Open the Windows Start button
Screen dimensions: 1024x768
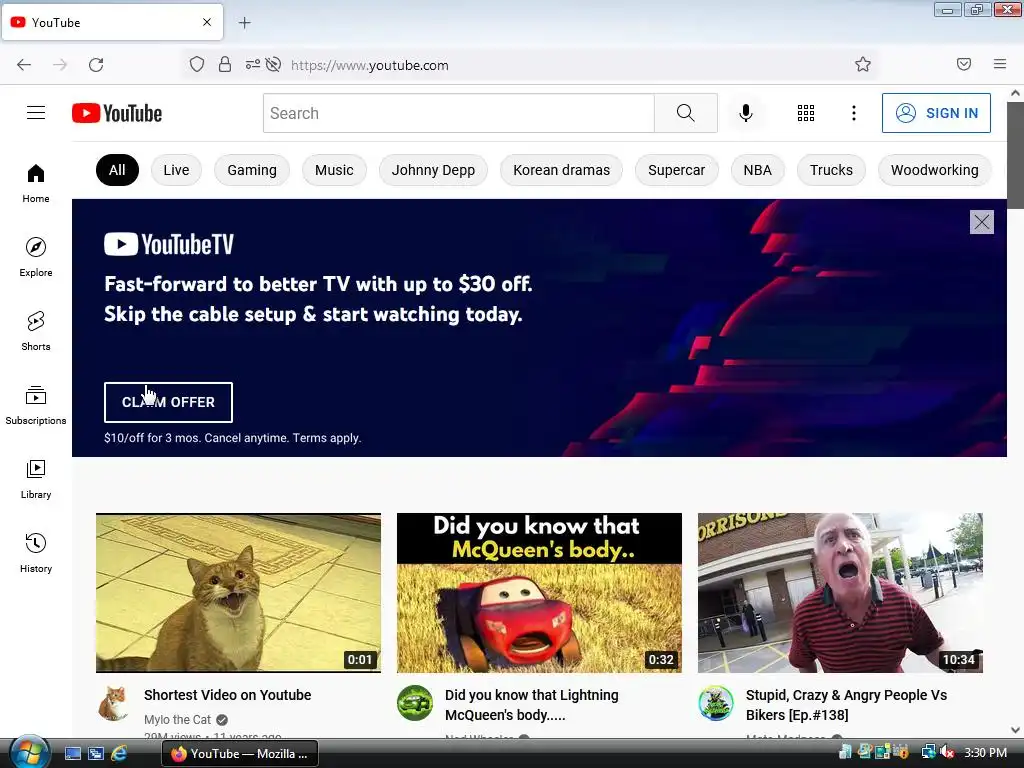[x=27, y=752]
